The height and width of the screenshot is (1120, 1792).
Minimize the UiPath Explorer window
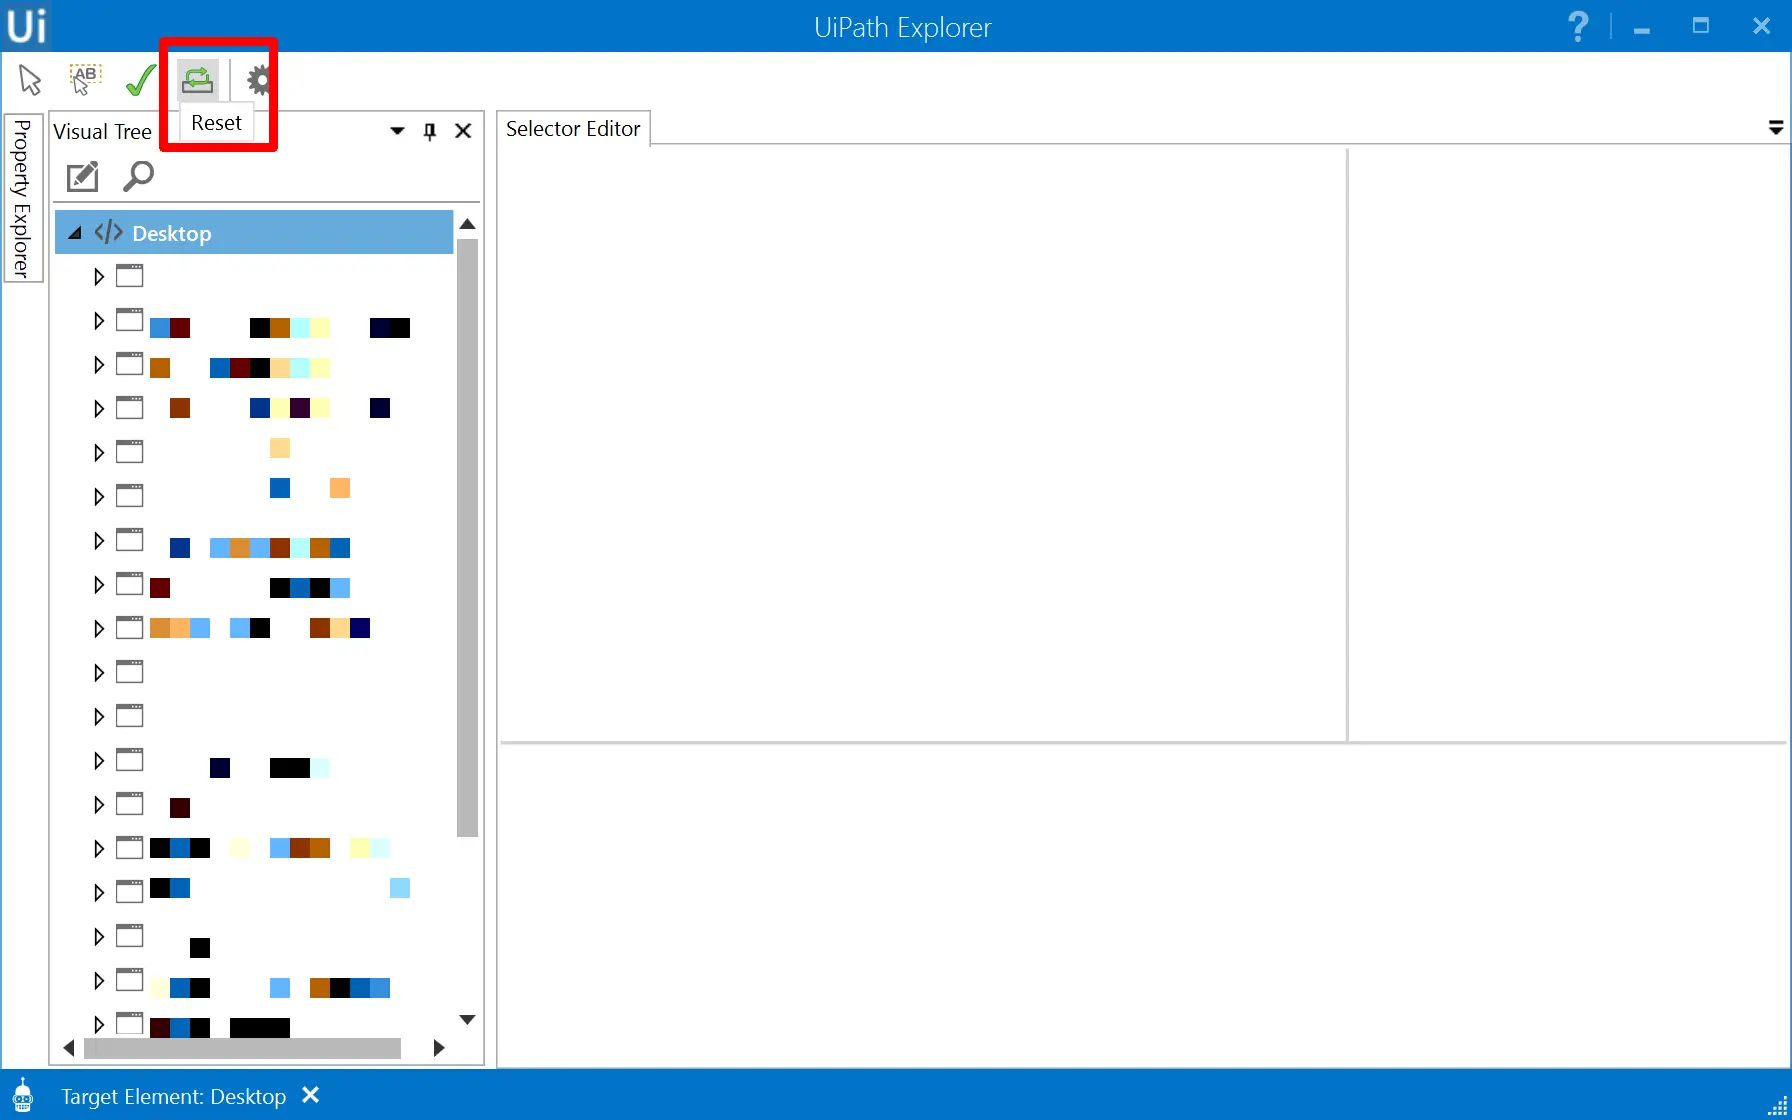click(x=1641, y=30)
